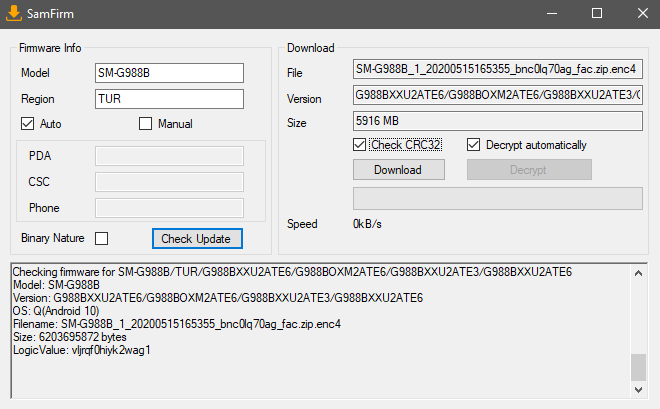Close the SamFirm window
Image resolution: width=660 pixels, height=409 pixels.
[642, 13]
